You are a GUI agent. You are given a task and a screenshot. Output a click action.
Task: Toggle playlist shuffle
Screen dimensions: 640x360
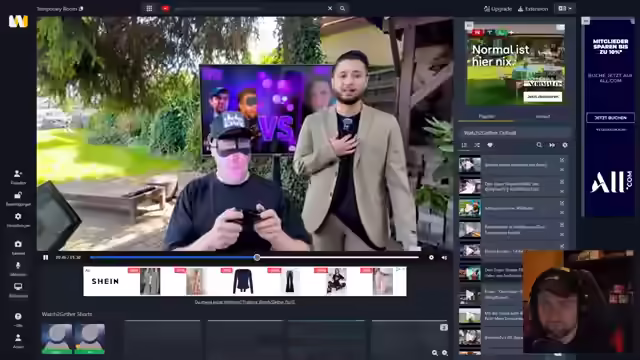coord(477,145)
